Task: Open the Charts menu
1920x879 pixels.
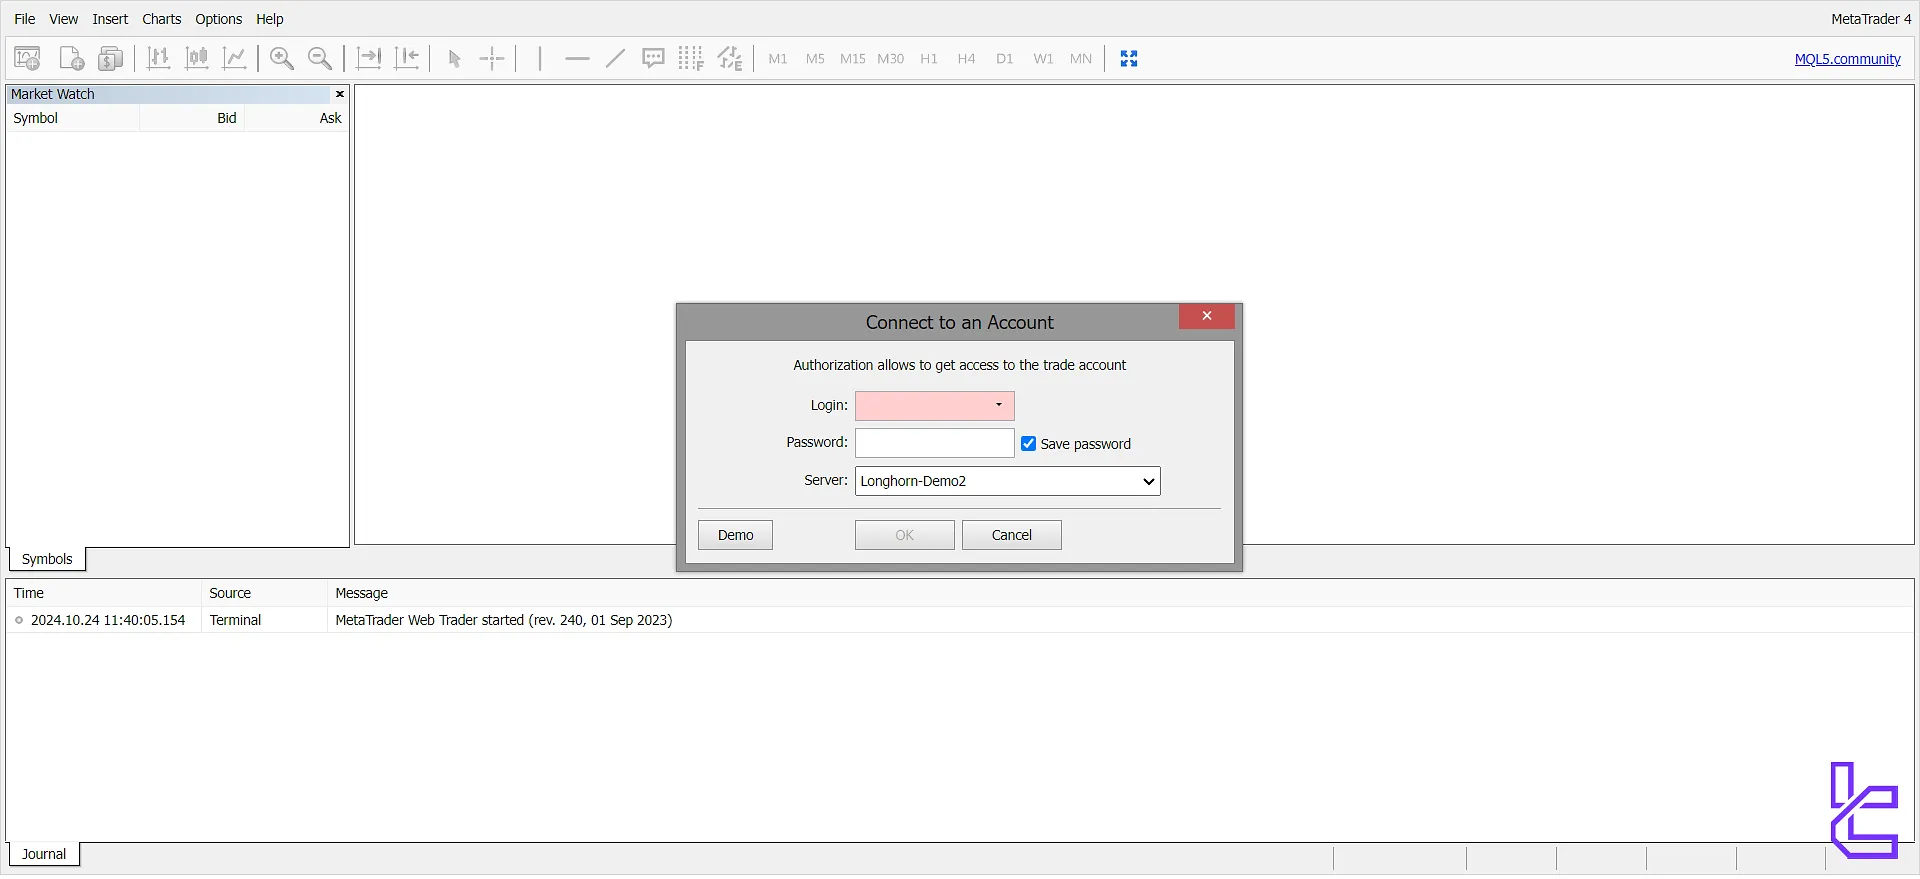Action: [x=161, y=19]
